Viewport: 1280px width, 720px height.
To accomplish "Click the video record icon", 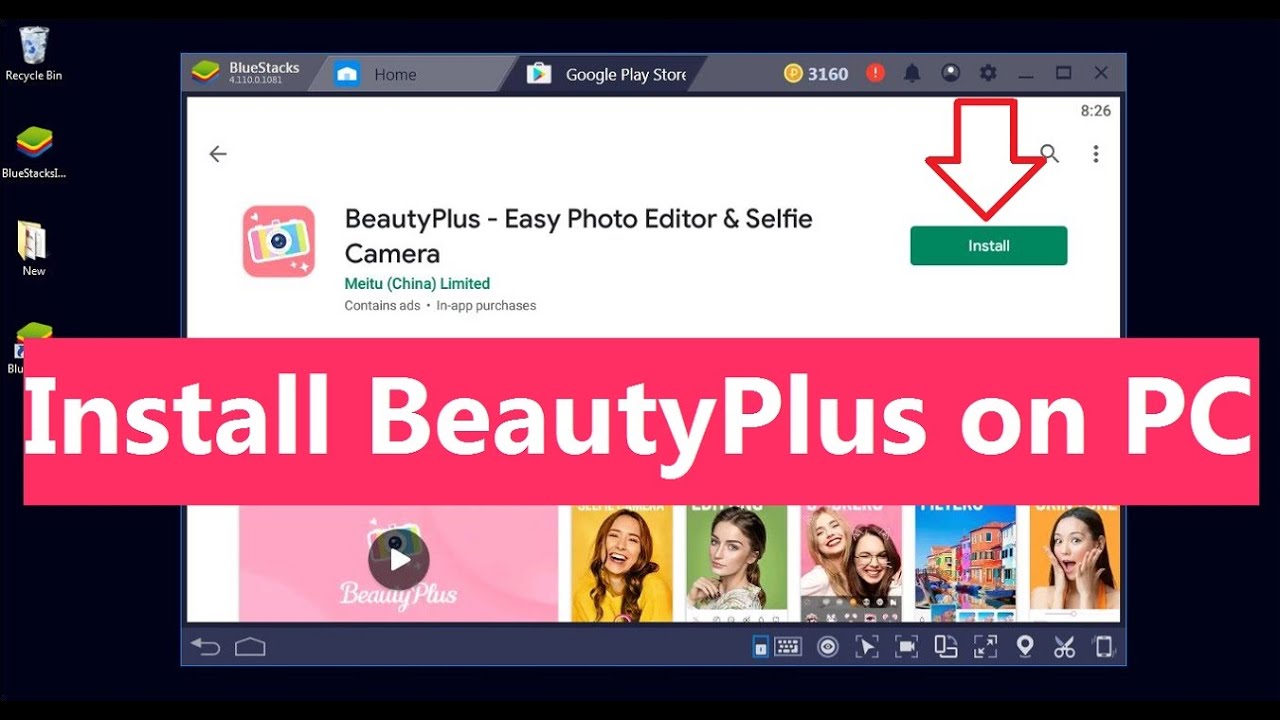I will click(x=906, y=647).
